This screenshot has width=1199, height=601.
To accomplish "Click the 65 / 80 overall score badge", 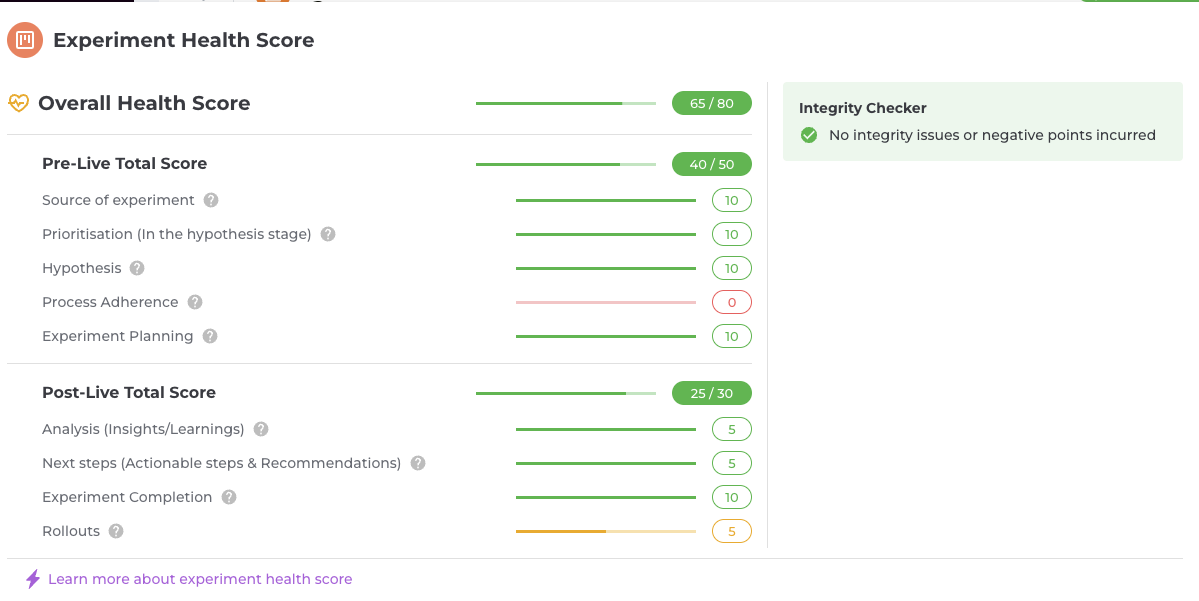I will click(712, 103).
